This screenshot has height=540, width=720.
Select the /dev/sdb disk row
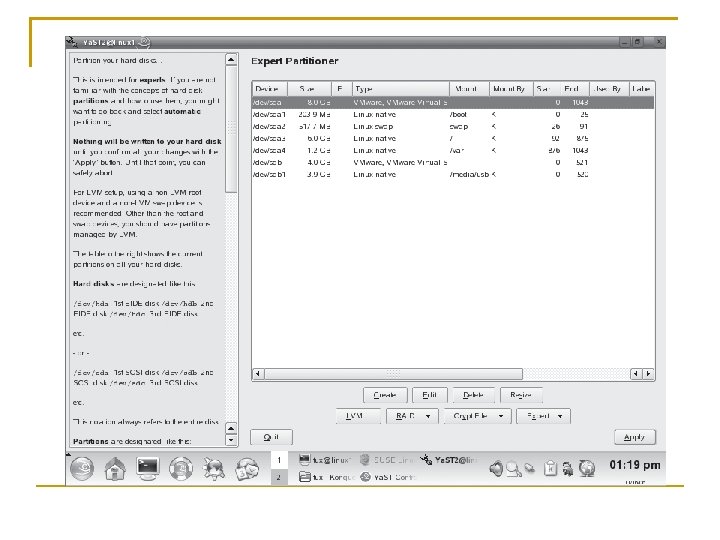453,162
